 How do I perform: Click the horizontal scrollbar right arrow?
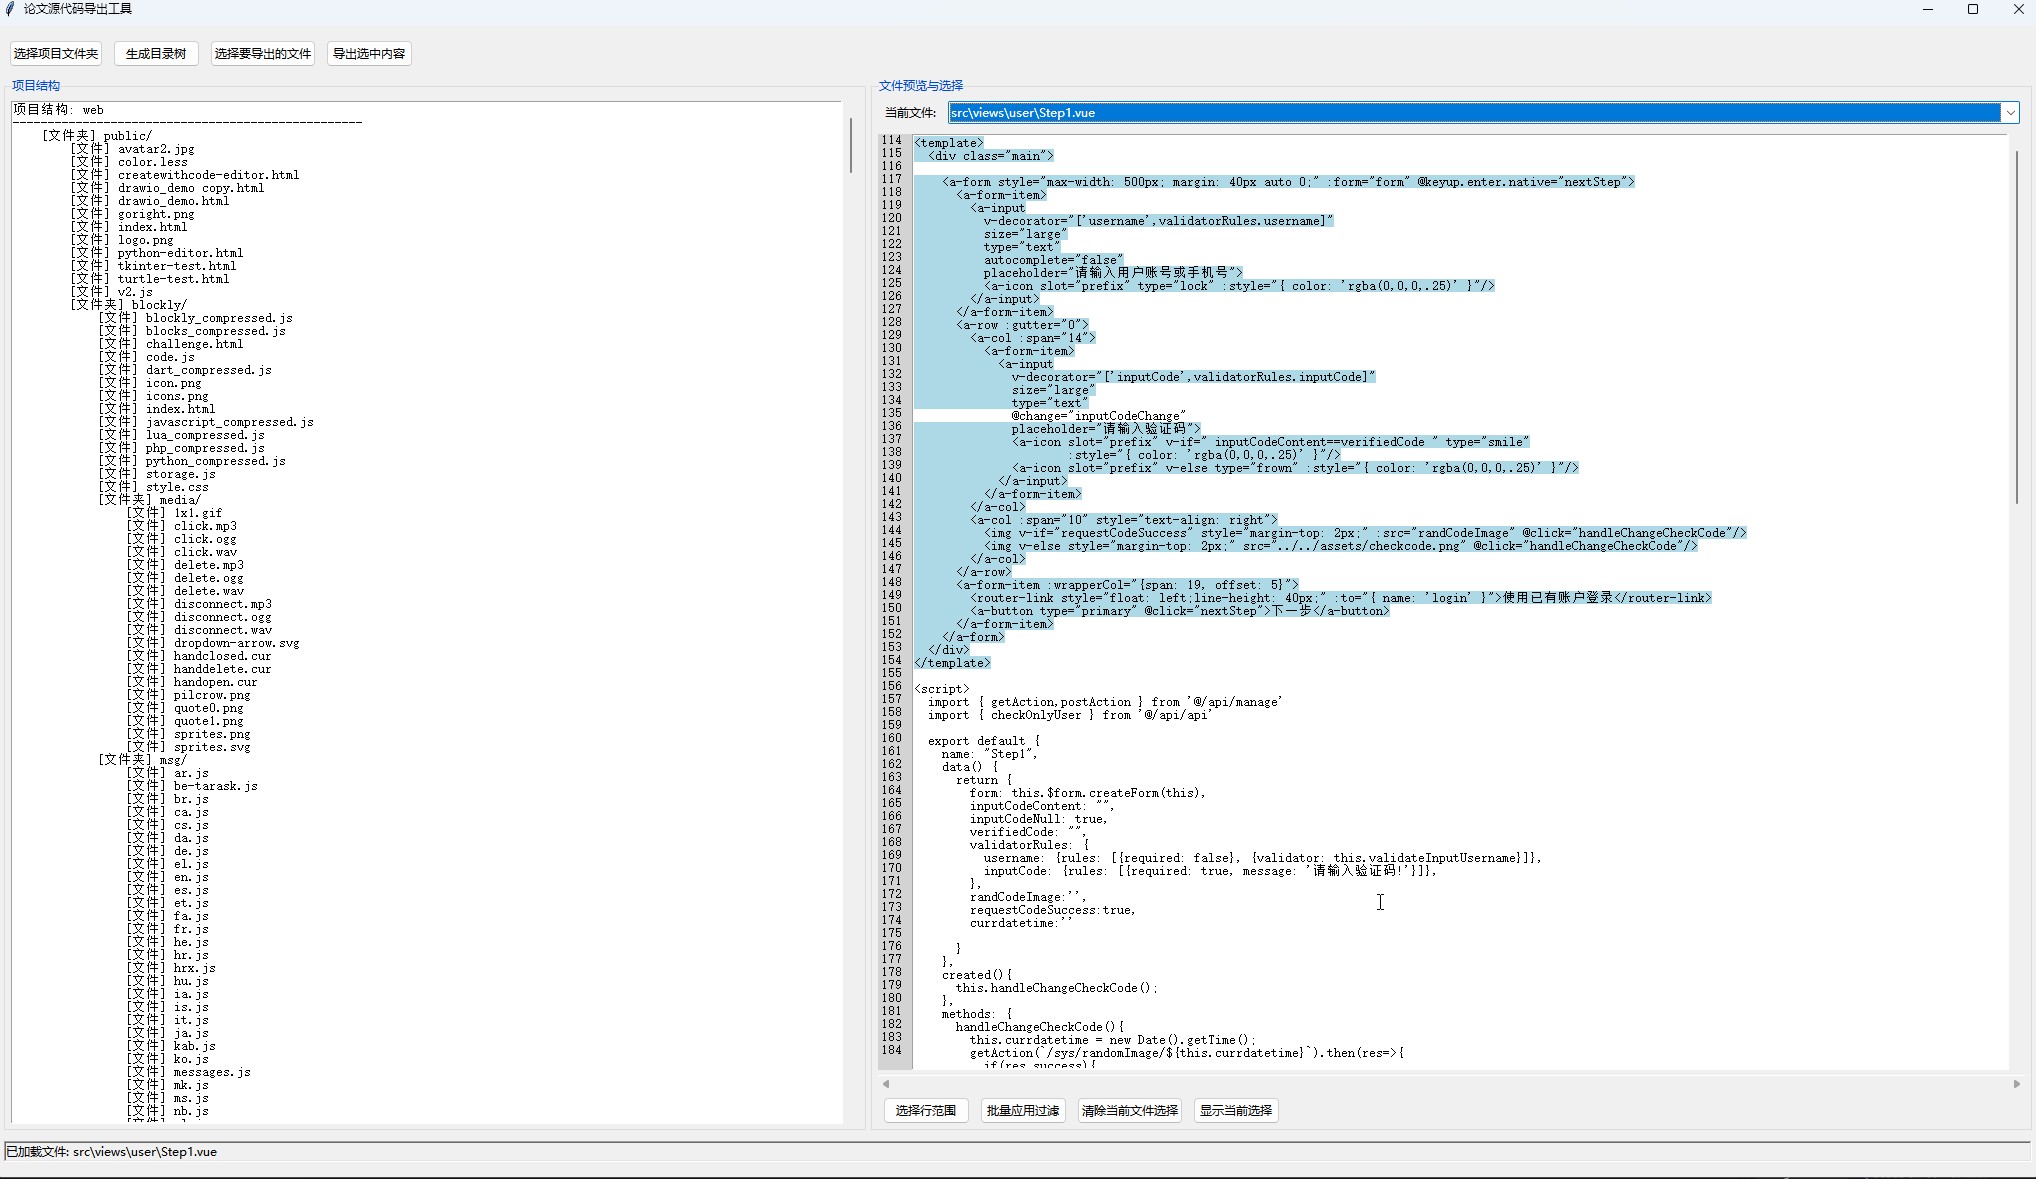[2016, 1083]
